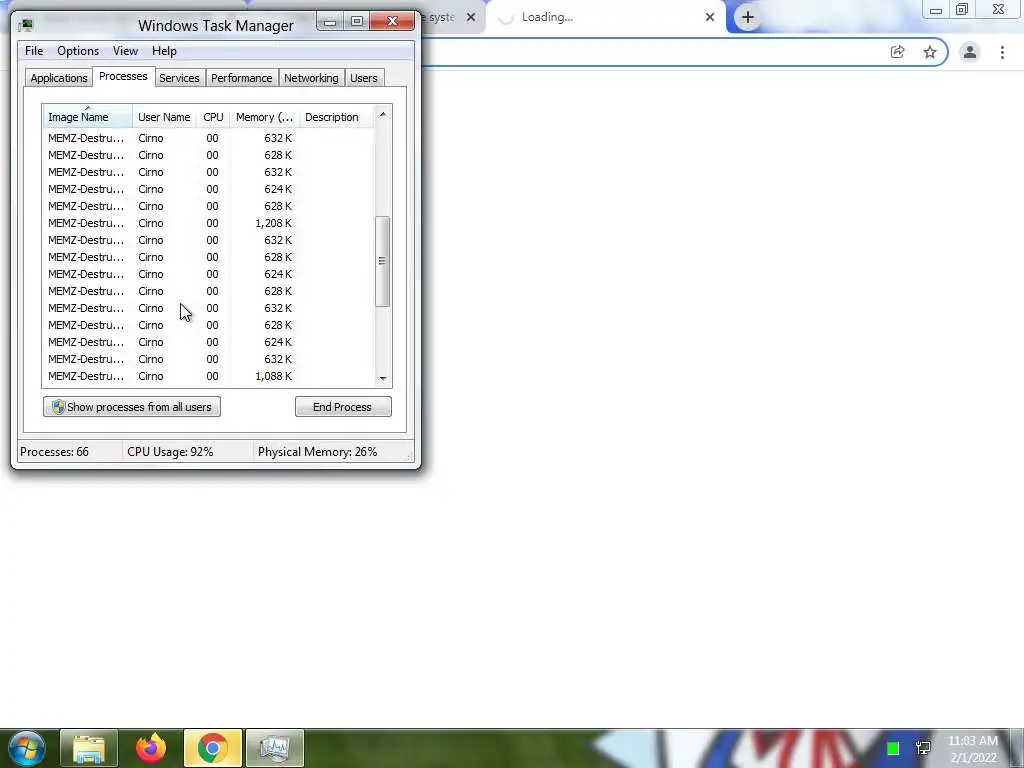Select the MEMZ process using 1,208 K
The image size is (1024, 768).
pos(208,223)
